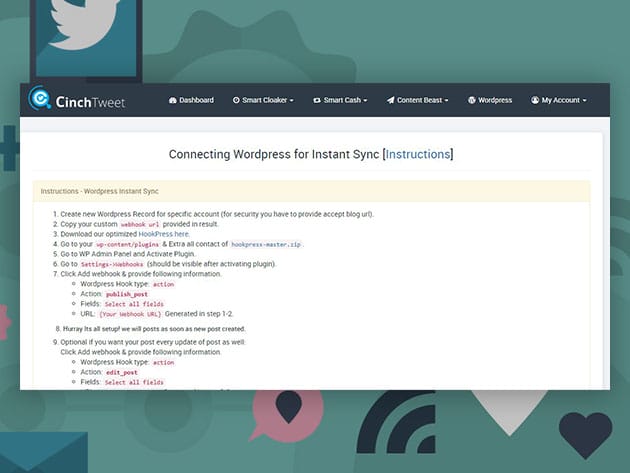Click the Dashboard gauge icon
This screenshot has width=630, height=473.
pos(173,101)
